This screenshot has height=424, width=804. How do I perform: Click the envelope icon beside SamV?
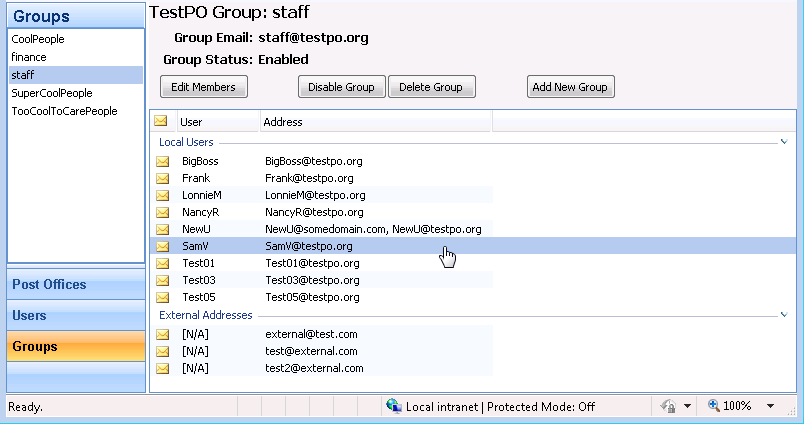pyautogui.click(x=163, y=246)
